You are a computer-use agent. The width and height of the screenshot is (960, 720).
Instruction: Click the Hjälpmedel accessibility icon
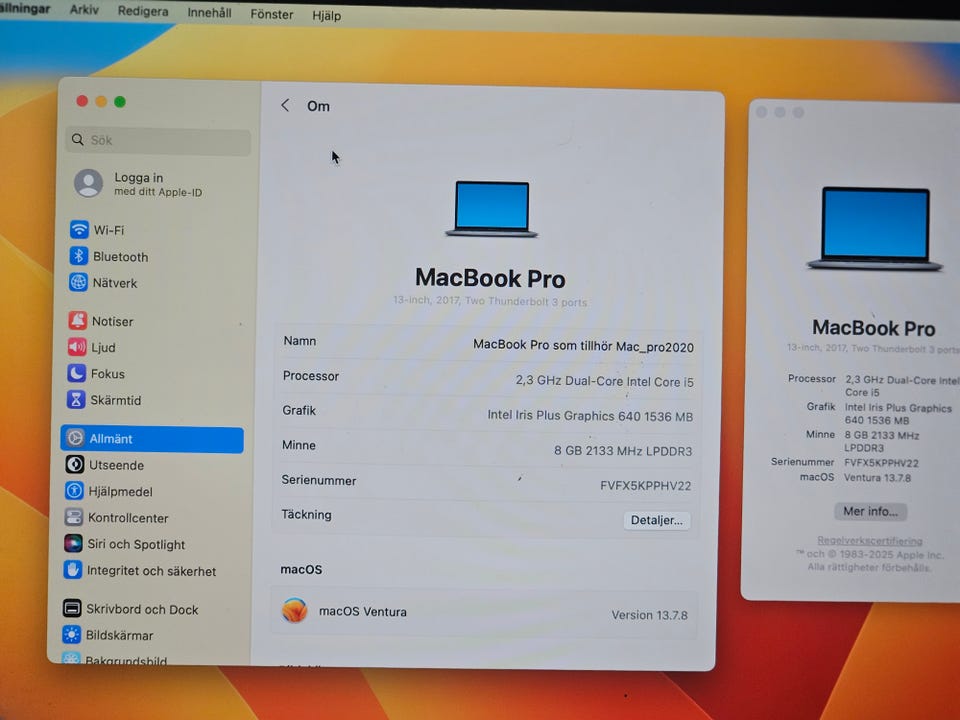tap(74, 491)
